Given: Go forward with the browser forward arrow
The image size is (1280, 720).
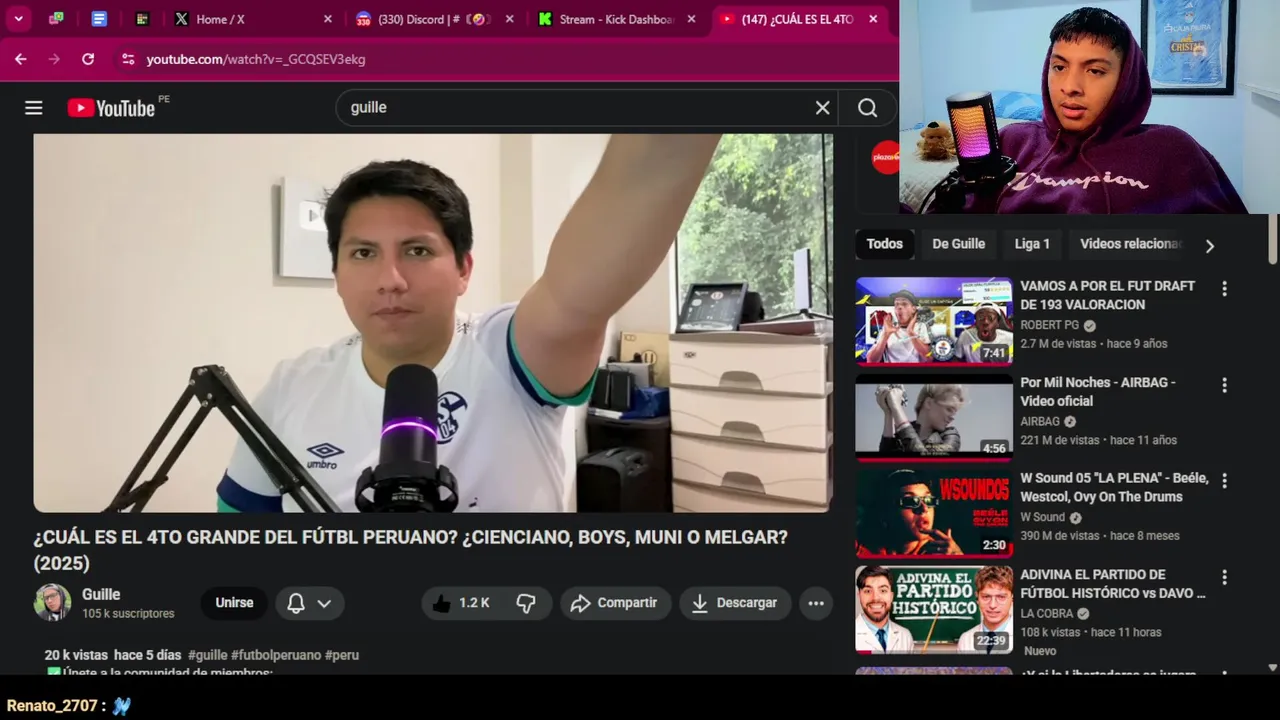Looking at the screenshot, I should [x=54, y=59].
